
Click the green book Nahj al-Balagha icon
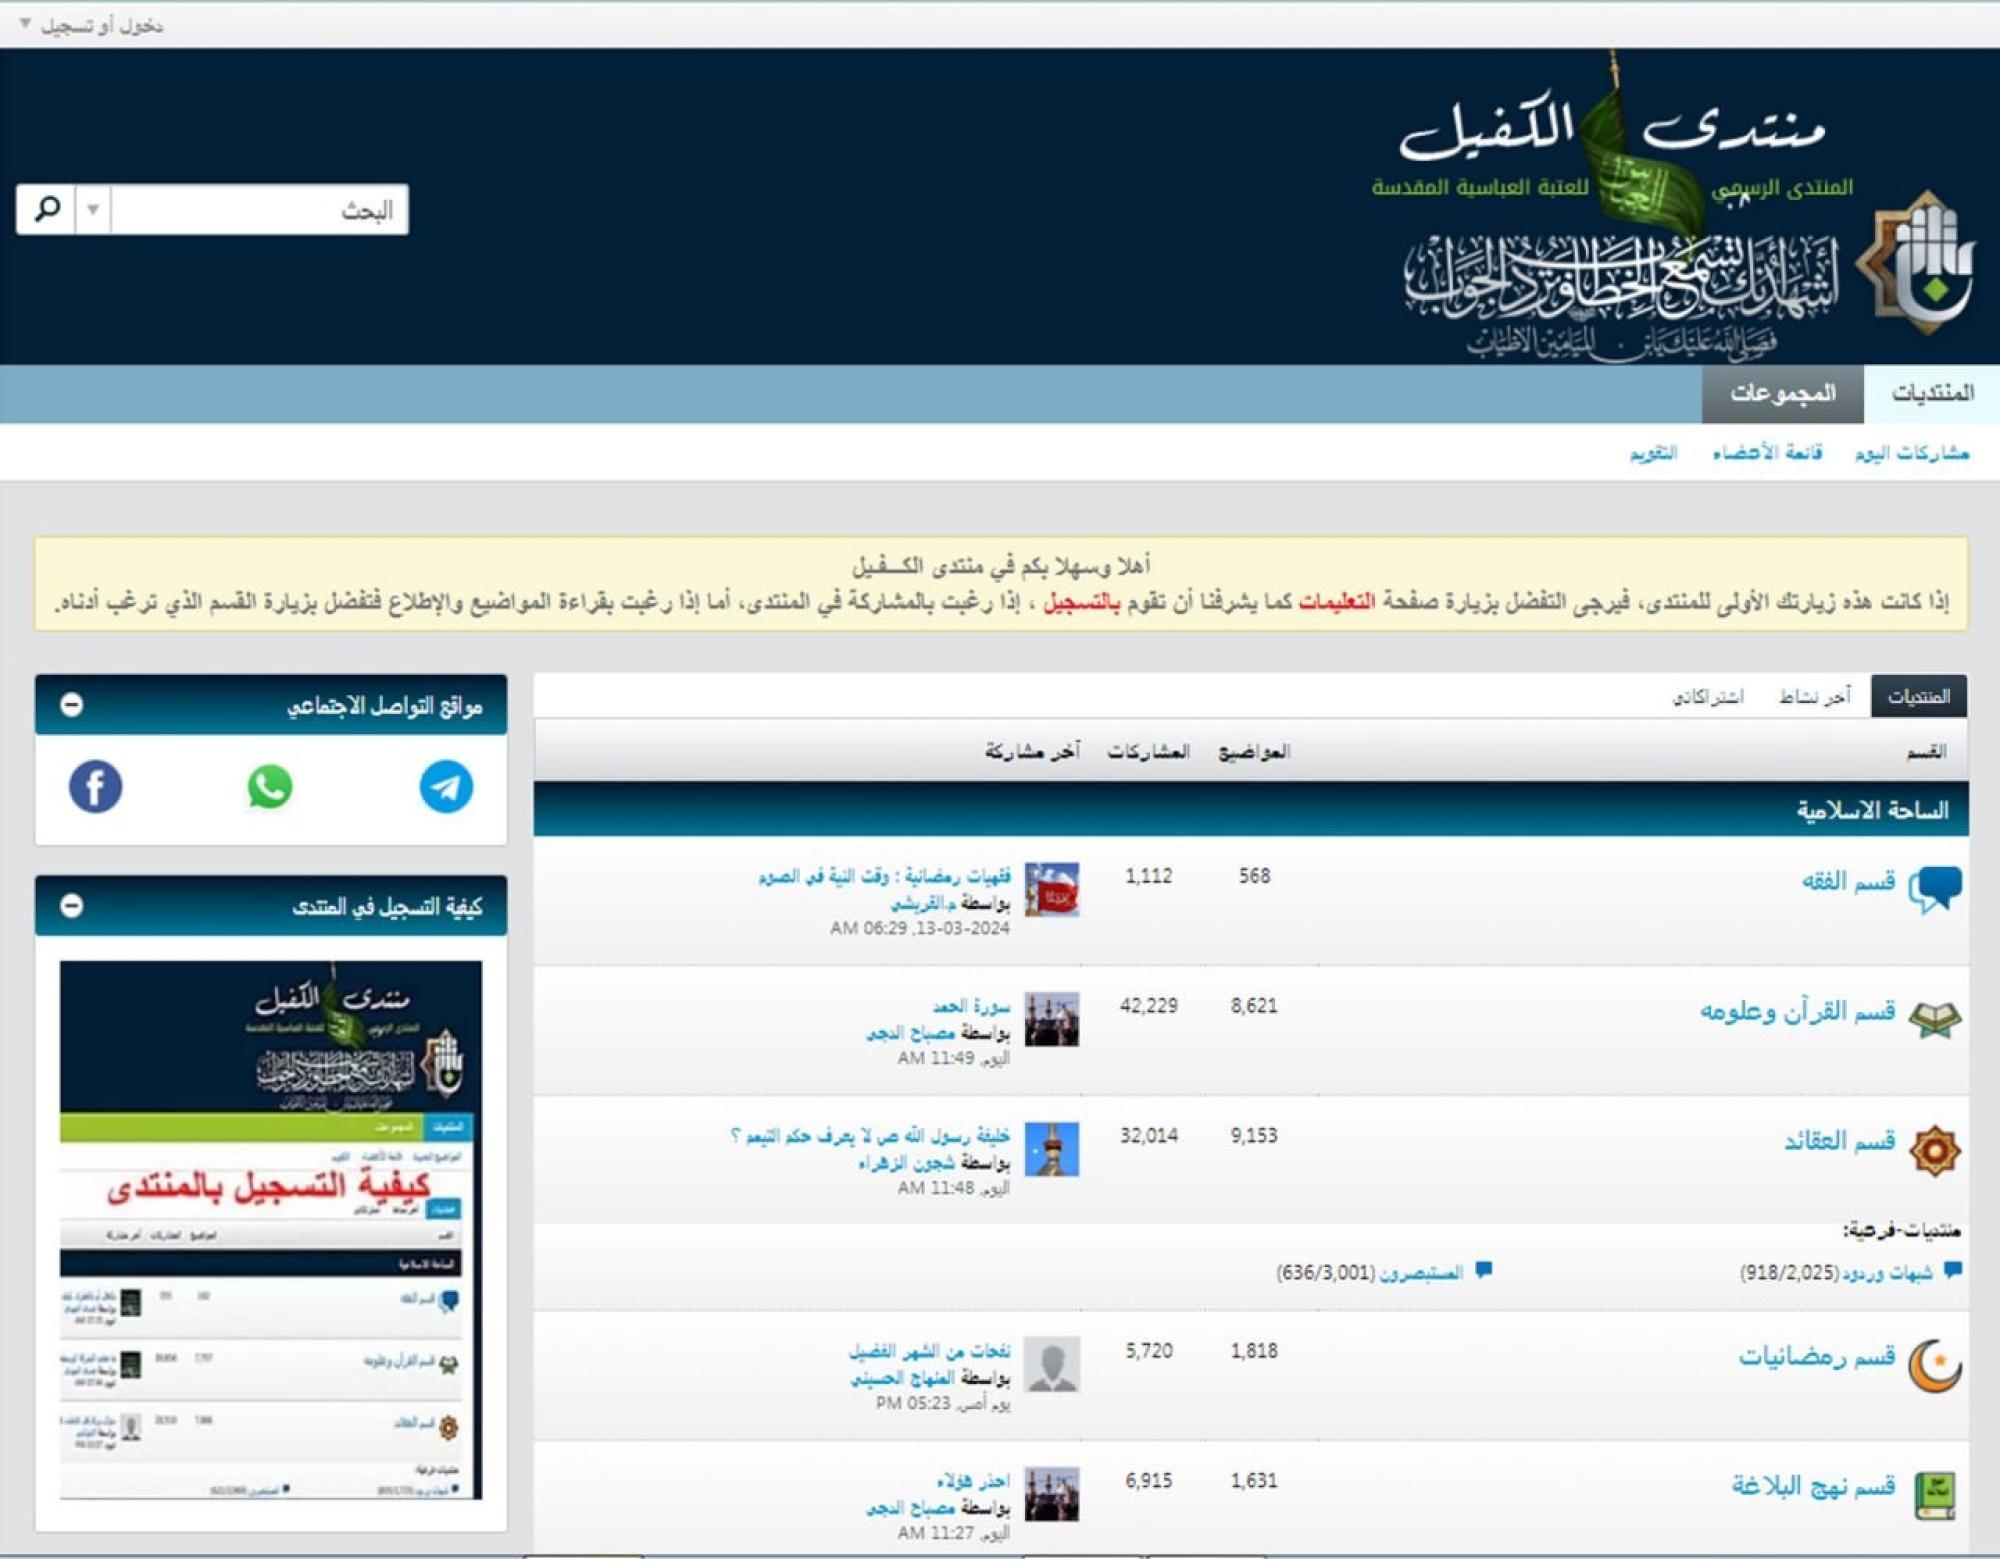tap(1935, 1495)
